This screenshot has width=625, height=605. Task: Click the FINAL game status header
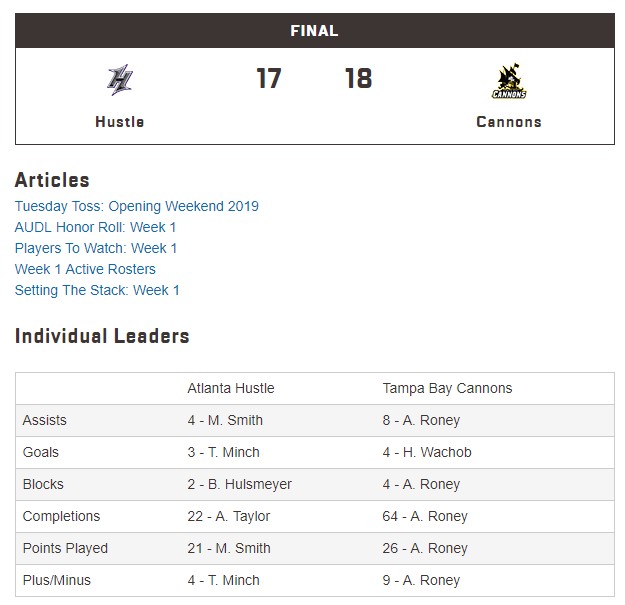314,31
